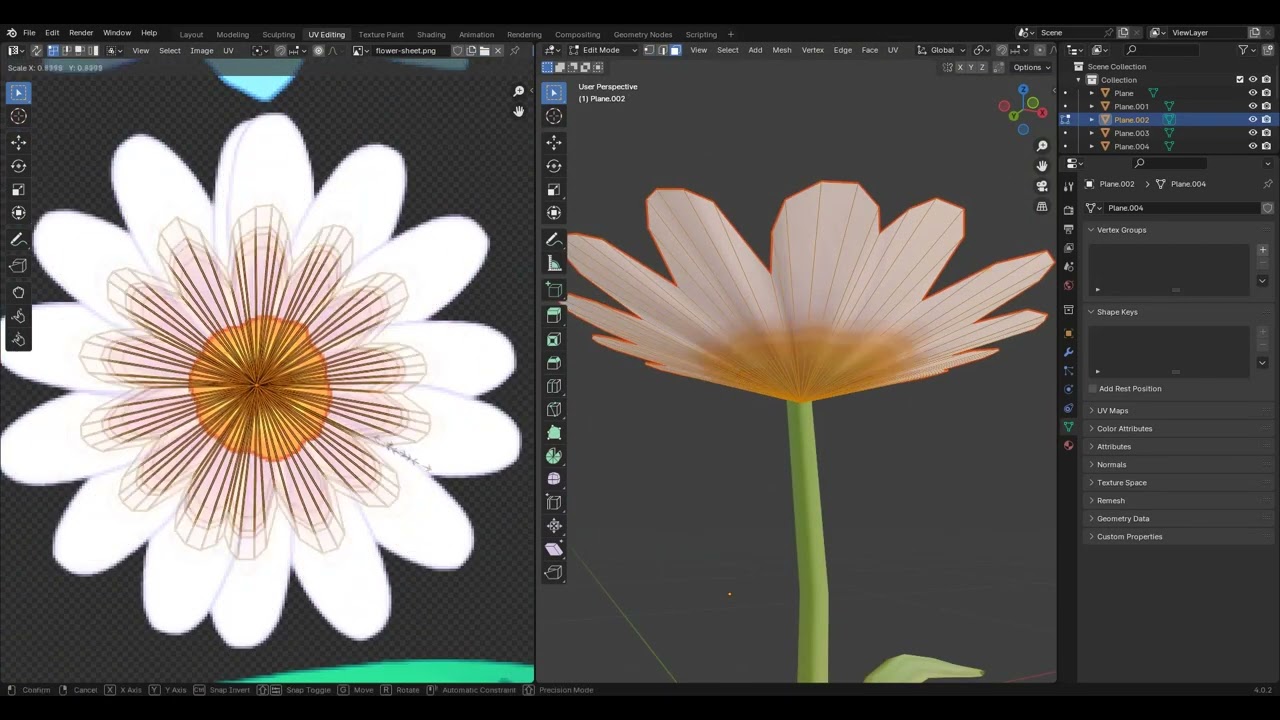Enable the Add Rest Position checkbox

1093,388
